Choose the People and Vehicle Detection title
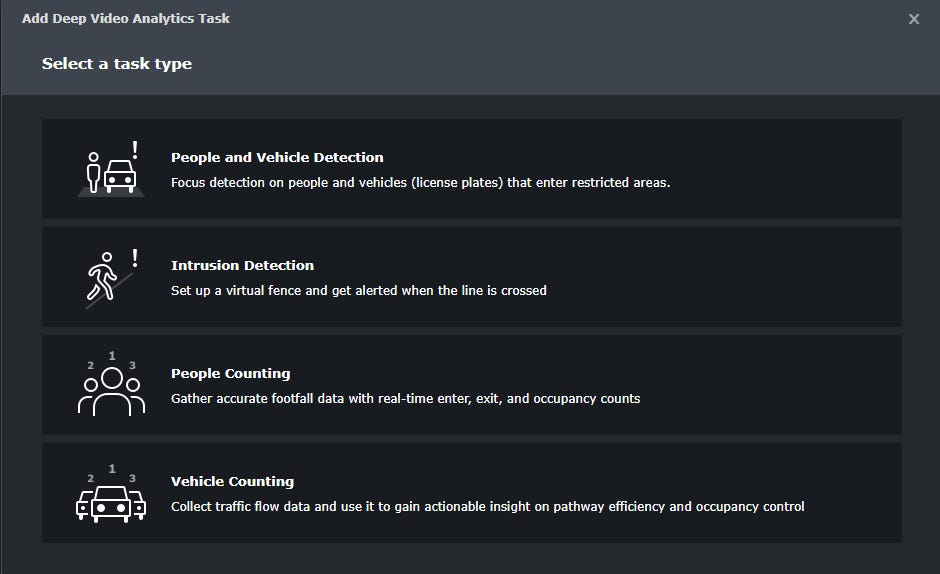The width and height of the screenshot is (940, 574). pos(277,157)
